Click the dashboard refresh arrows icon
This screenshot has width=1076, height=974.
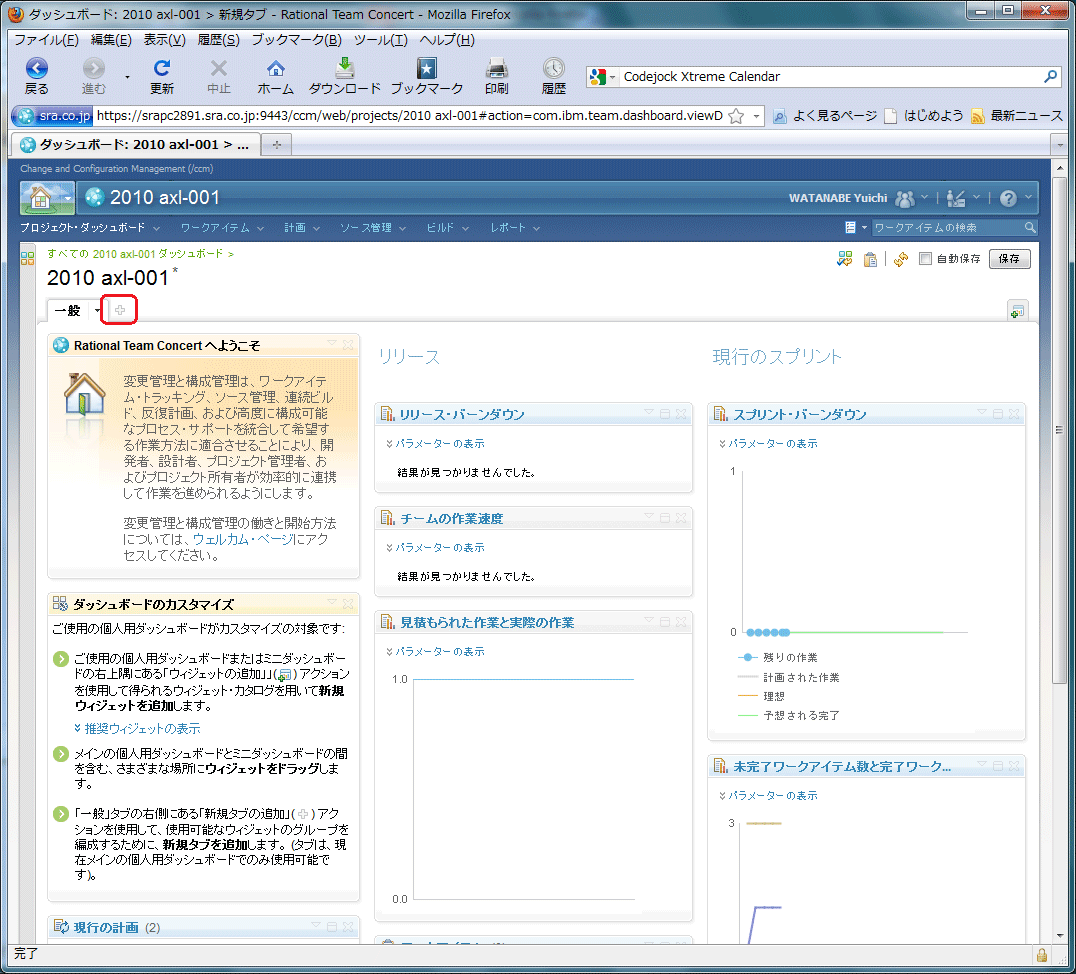tap(901, 259)
